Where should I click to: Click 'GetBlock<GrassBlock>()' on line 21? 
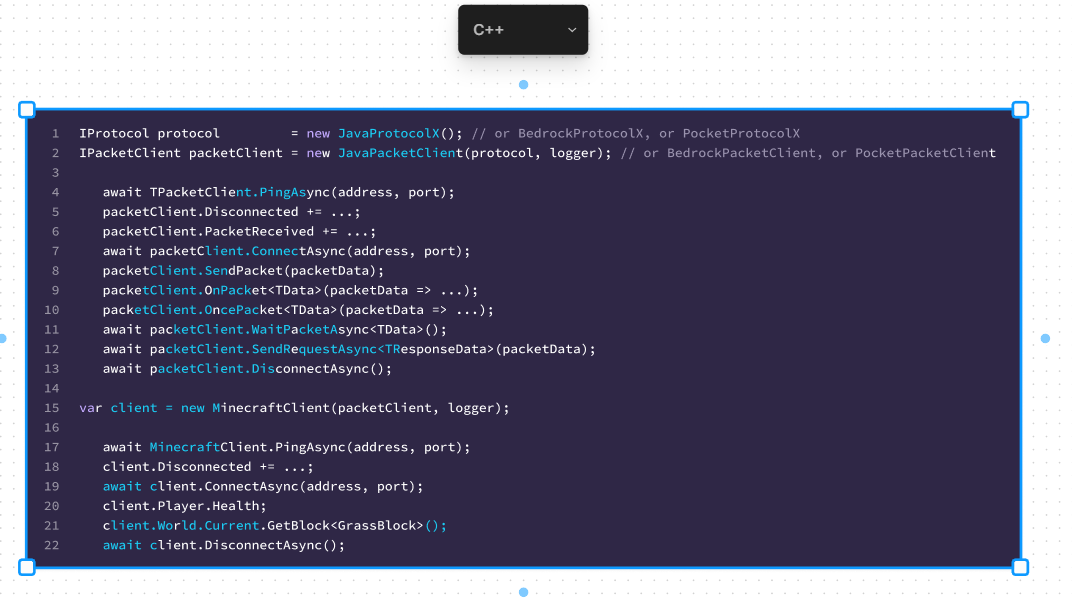[x=353, y=526]
